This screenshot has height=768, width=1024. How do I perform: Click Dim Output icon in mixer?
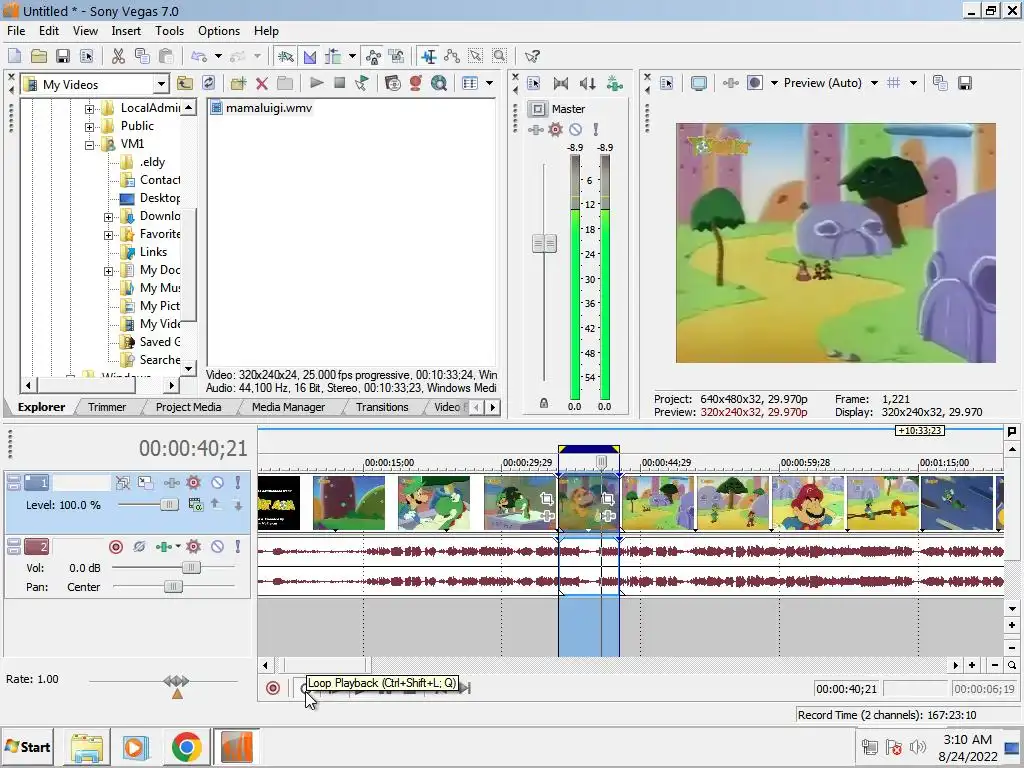pyautogui.click(x=587, y=83)
